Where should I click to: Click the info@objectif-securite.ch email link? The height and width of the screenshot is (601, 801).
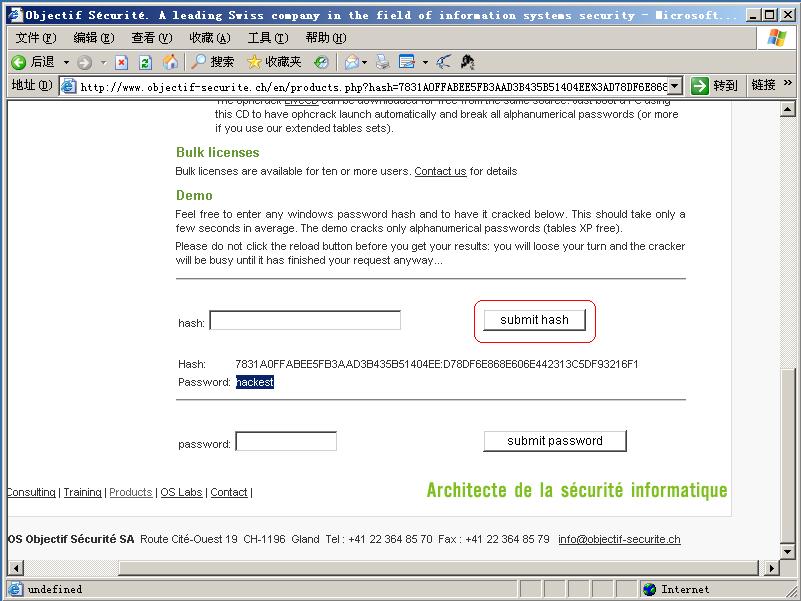point(619,539)
